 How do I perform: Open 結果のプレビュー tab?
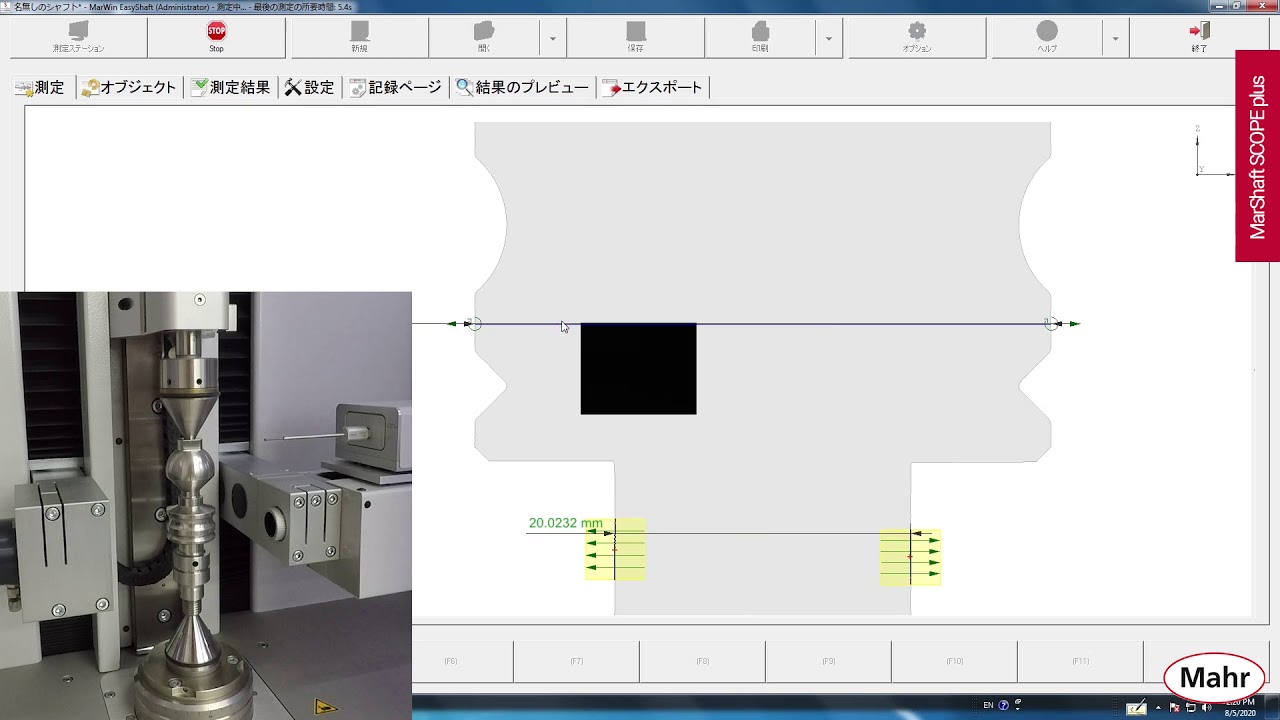coord(522,87)
